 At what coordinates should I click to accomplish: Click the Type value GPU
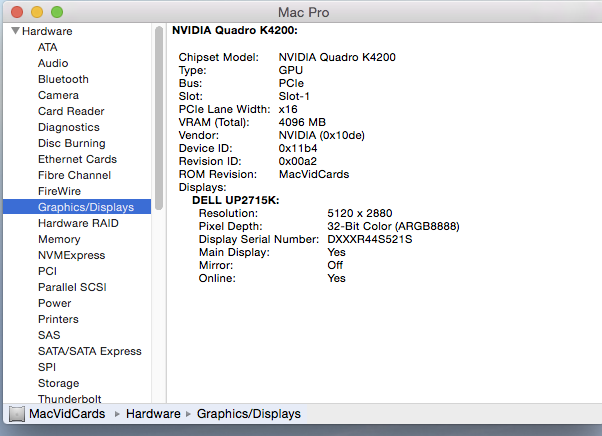click(291, 70)
